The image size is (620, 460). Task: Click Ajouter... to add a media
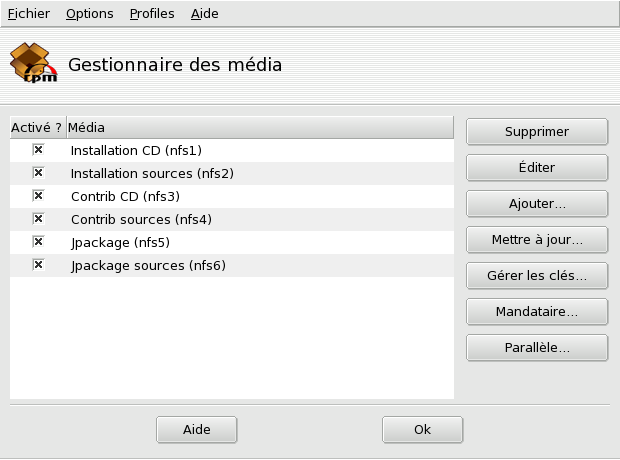click(x=537, y=204)
